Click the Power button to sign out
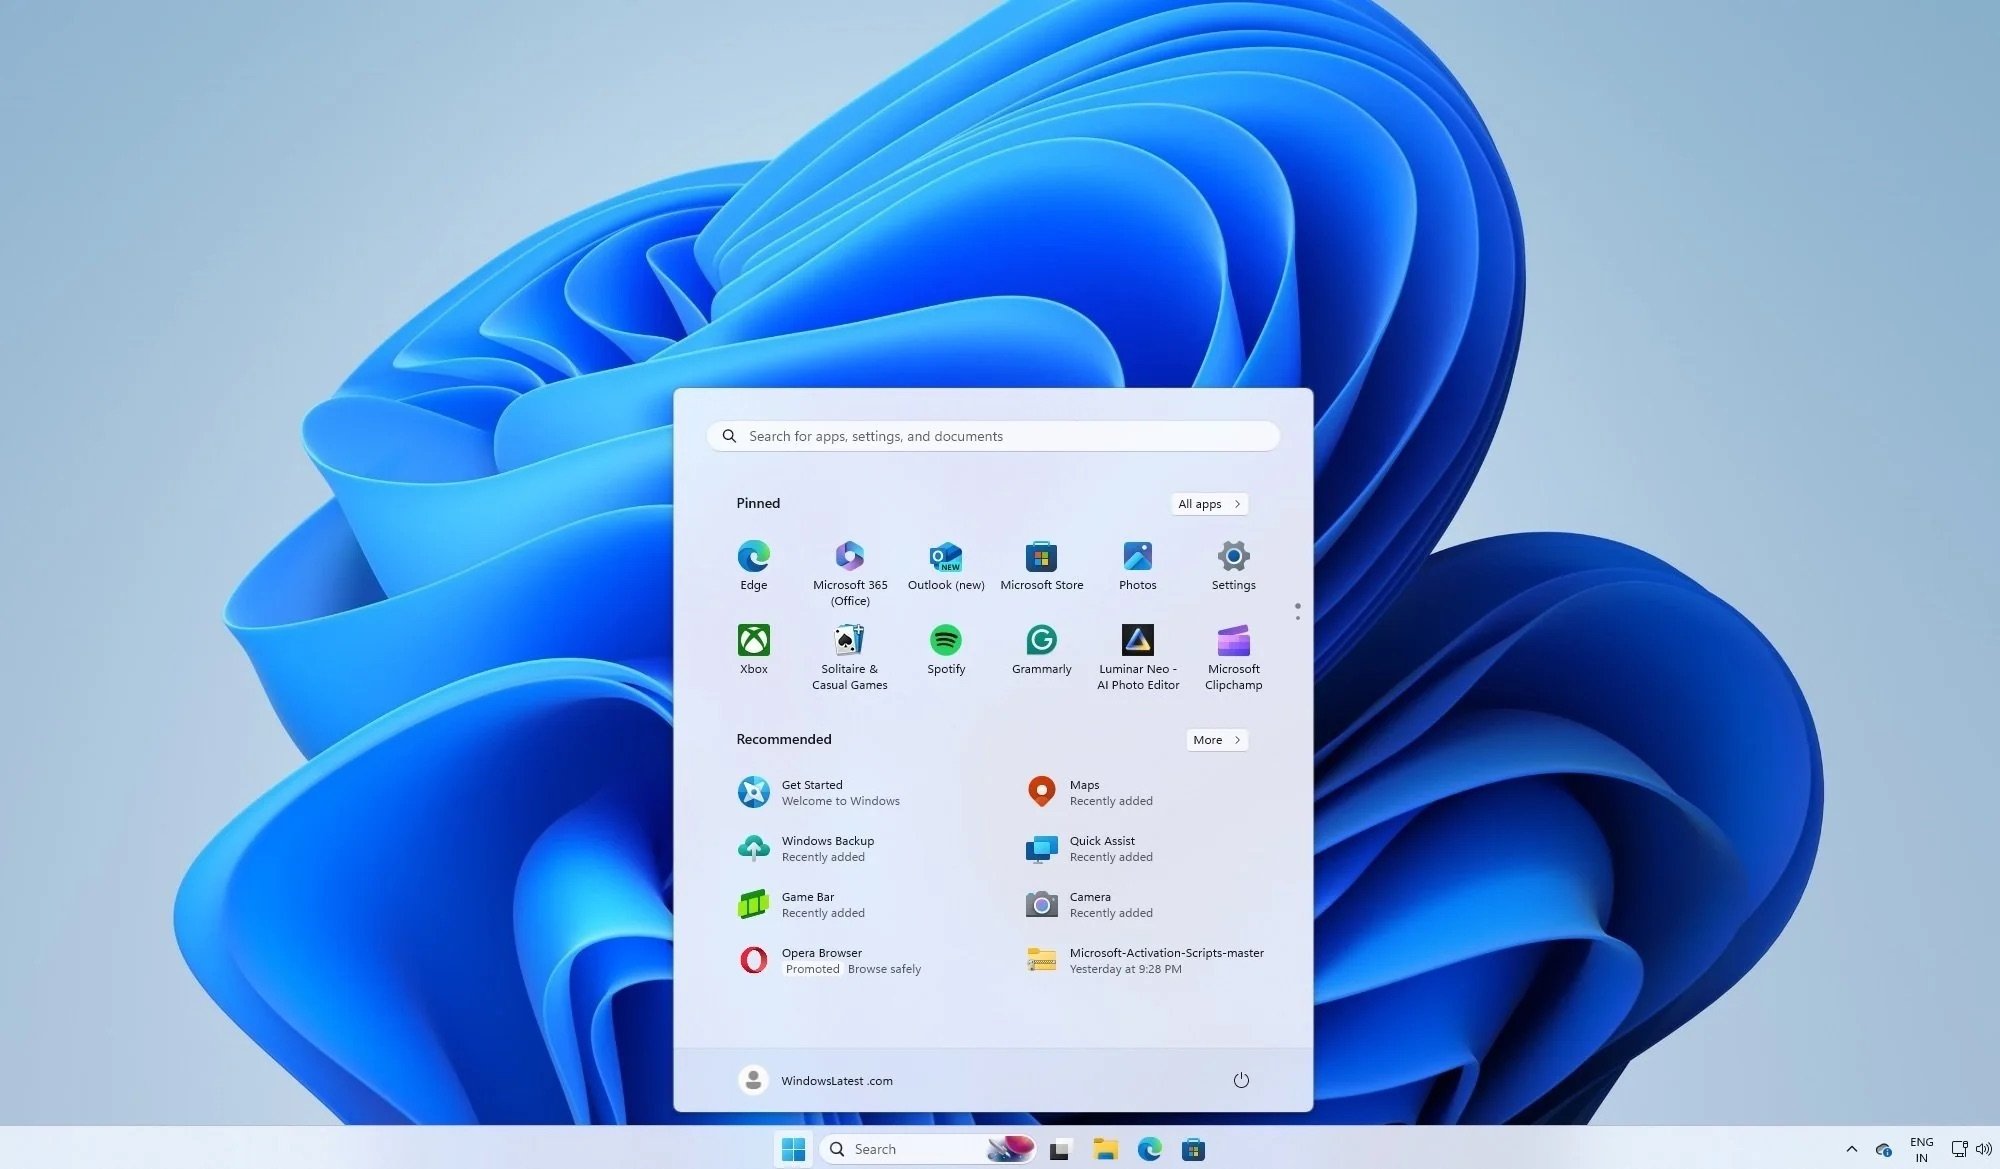Screen dimensions: 2000x1169 tap(1239, 1080)
